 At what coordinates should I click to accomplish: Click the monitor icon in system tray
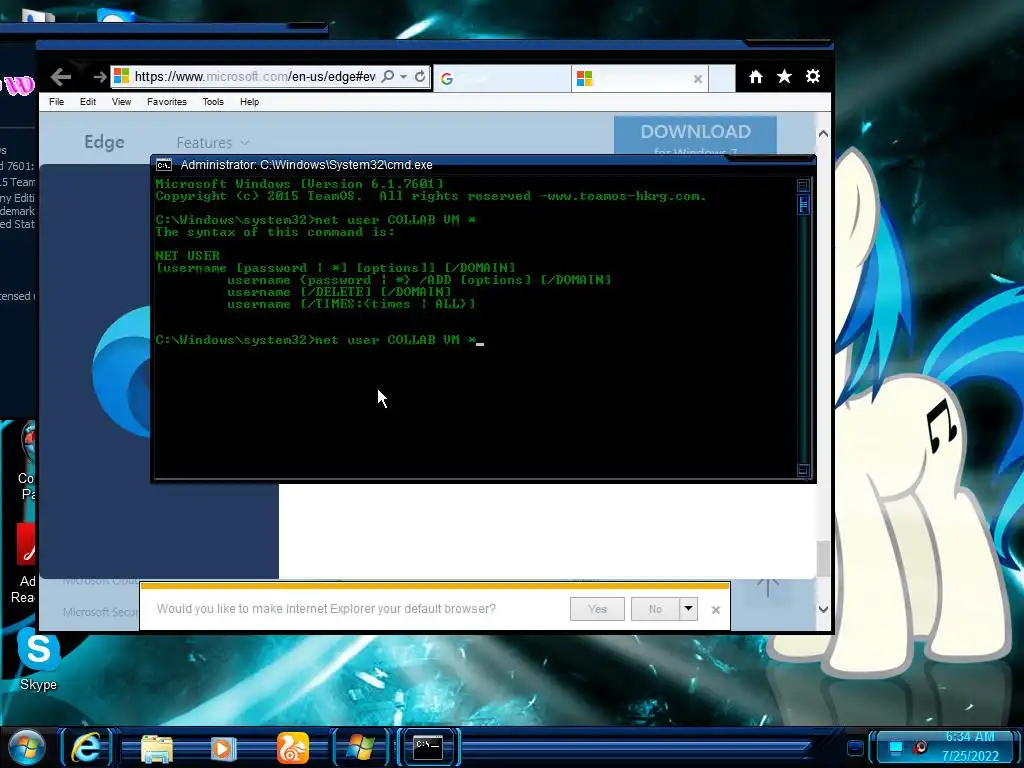pos(897,747)
